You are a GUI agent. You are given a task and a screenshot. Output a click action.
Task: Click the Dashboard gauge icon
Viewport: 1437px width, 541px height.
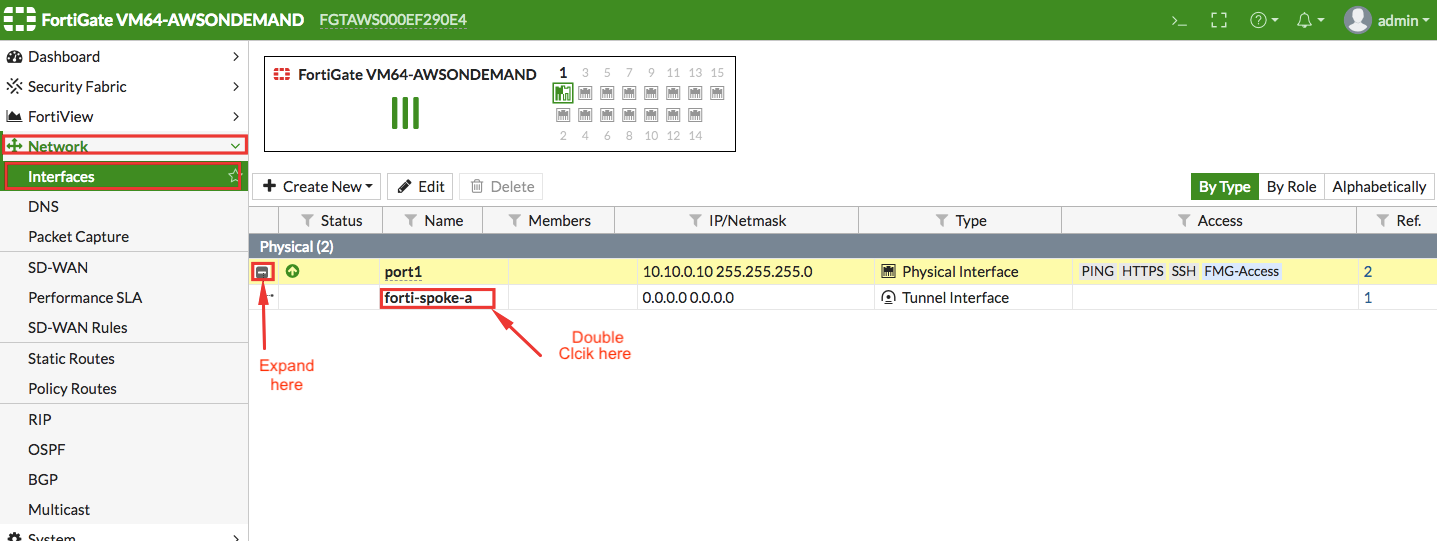click(15, 57)
